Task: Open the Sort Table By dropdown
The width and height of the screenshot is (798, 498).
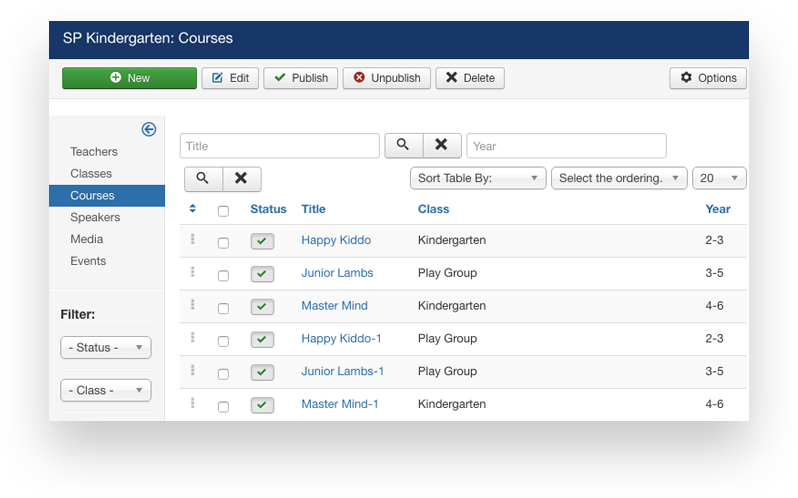Action: (478, 178)
